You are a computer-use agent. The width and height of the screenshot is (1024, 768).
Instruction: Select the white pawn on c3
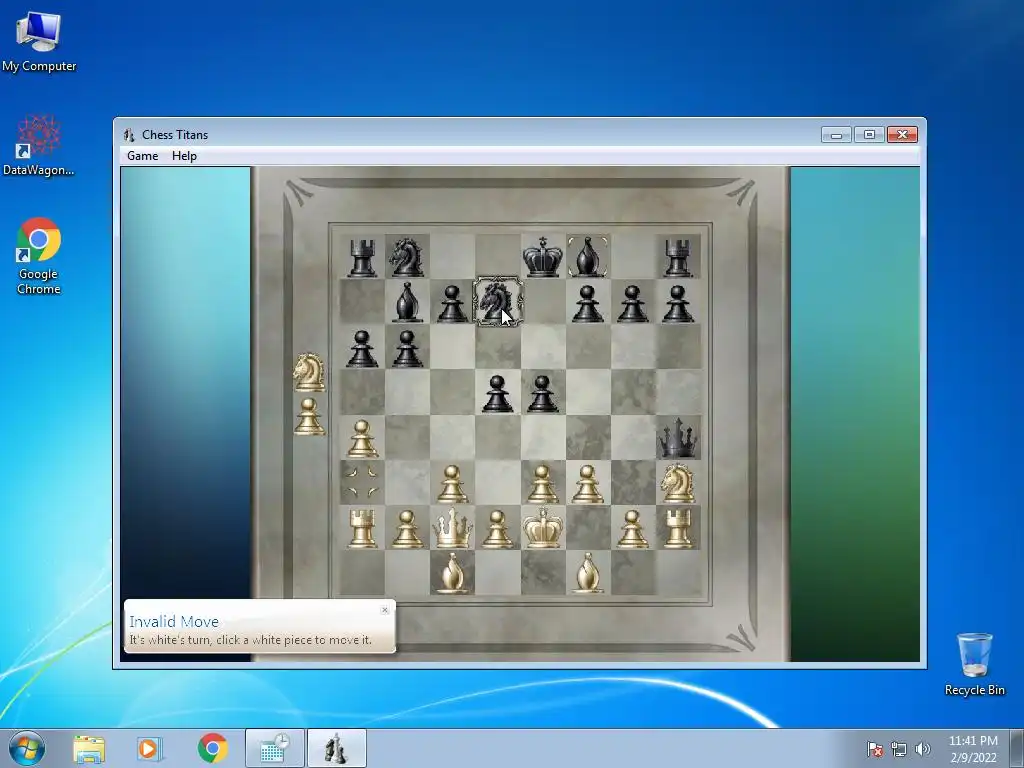(x=452, y=484)
